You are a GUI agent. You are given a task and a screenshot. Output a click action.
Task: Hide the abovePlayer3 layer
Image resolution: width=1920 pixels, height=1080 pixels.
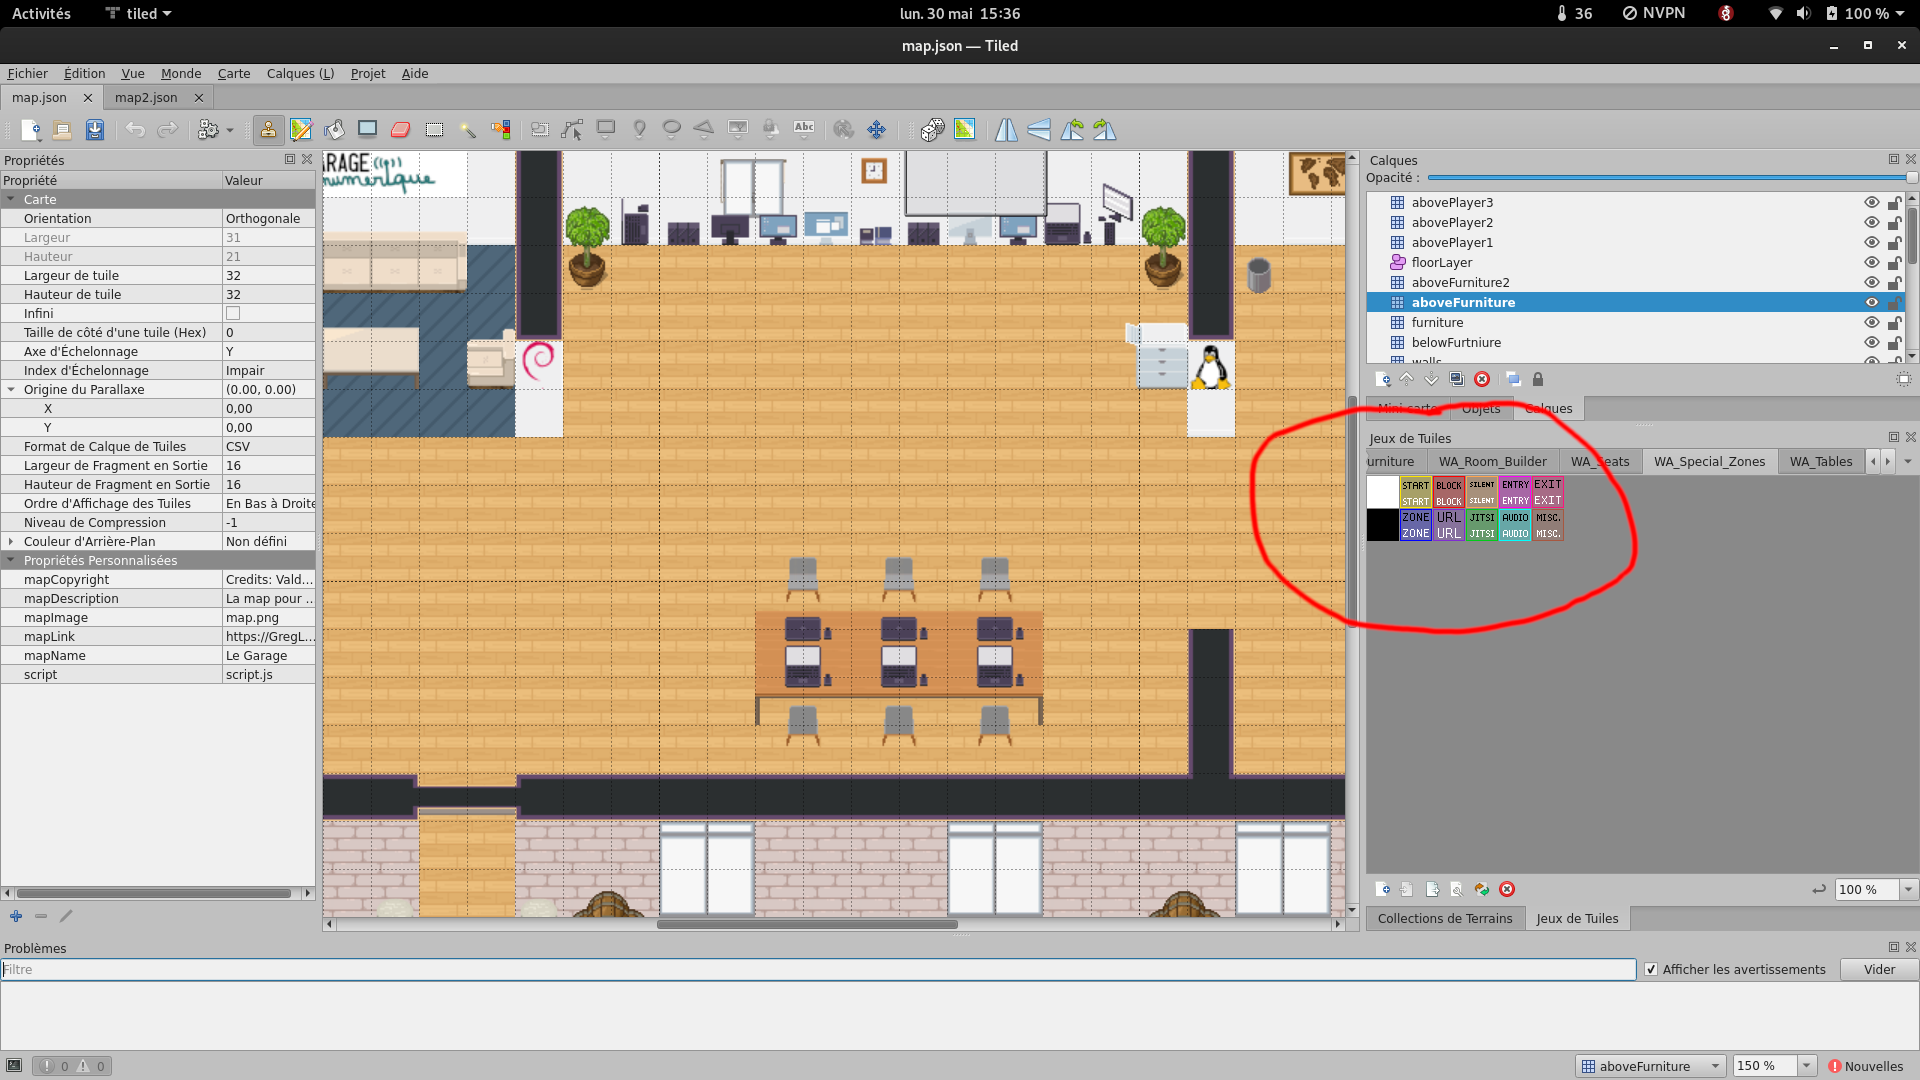pyautogui.click(x=1871, y=202)
